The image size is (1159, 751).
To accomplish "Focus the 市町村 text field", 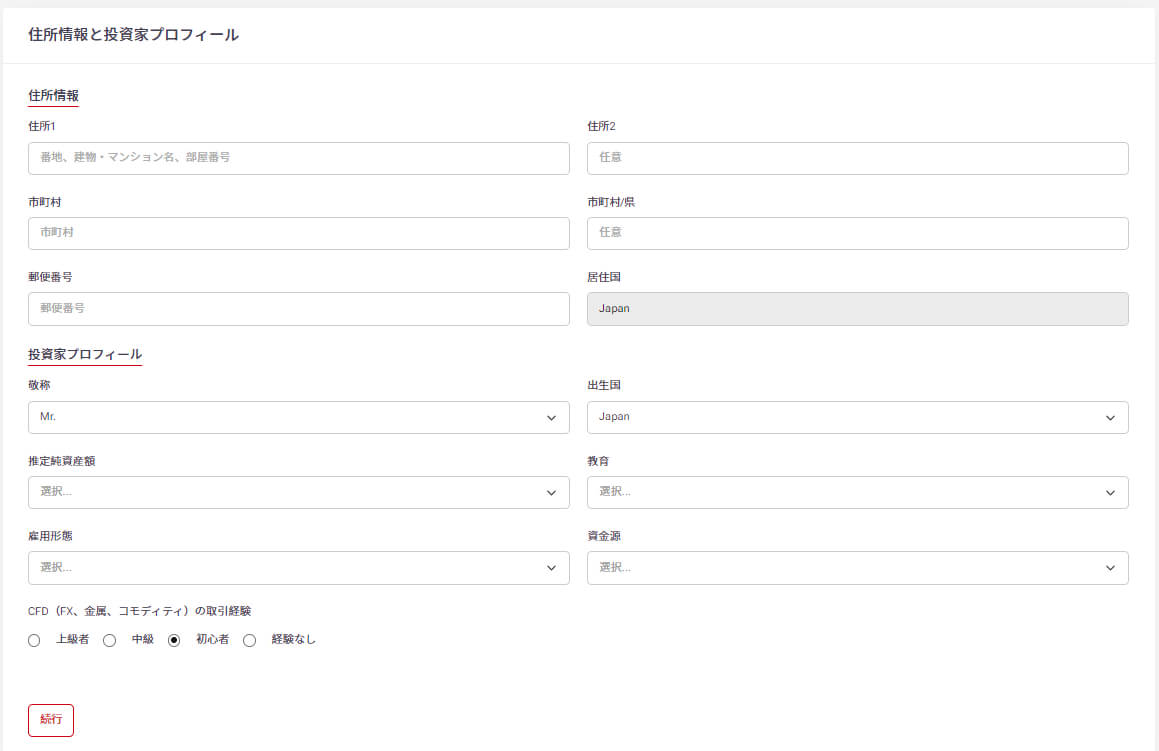I will point(298,233).
